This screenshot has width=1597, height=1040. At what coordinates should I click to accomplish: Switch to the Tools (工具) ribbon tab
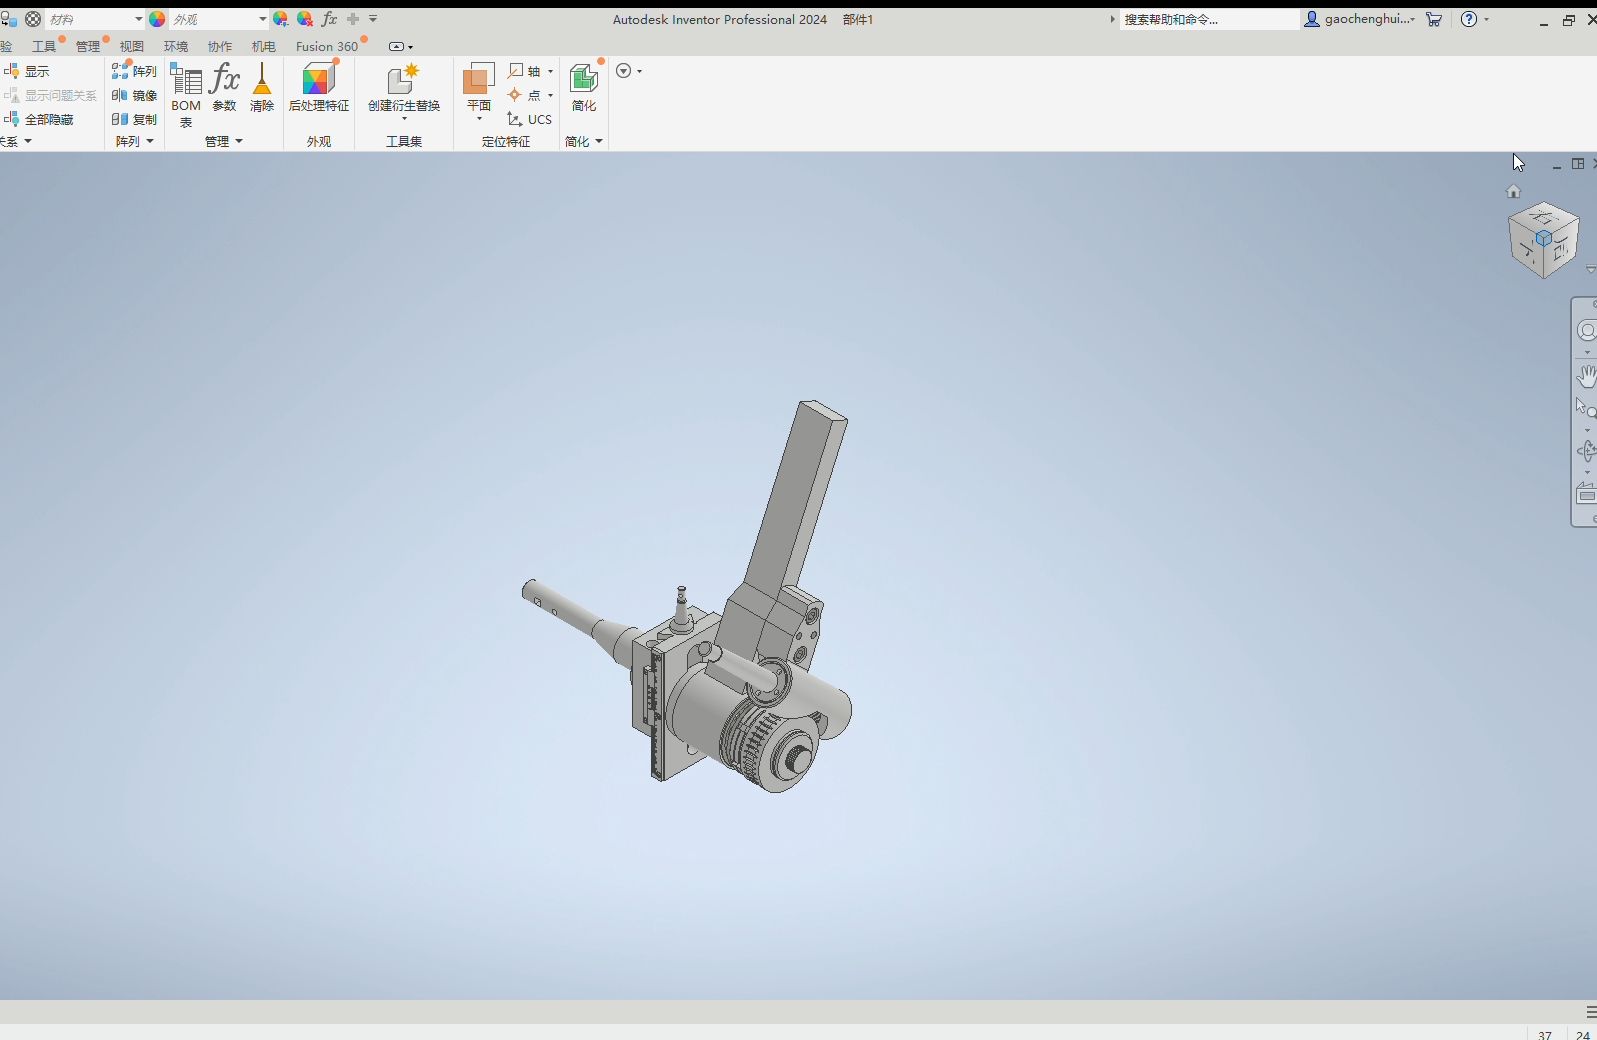pos(44,46)
